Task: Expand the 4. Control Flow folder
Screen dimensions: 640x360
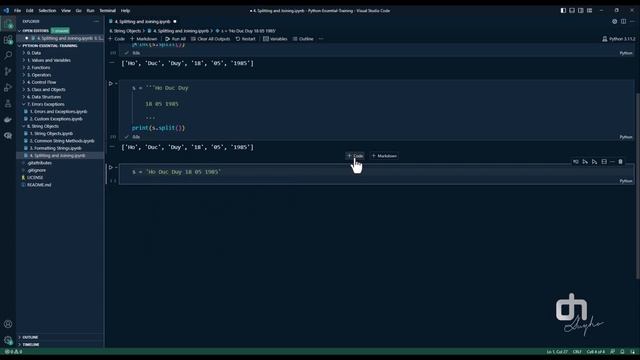Action: [41, 82]
